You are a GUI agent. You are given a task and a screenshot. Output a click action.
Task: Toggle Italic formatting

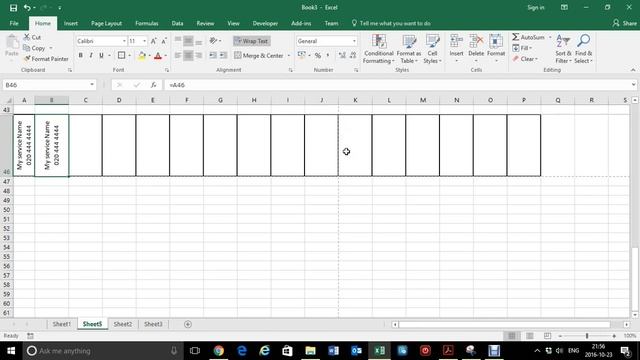(91, 56)
